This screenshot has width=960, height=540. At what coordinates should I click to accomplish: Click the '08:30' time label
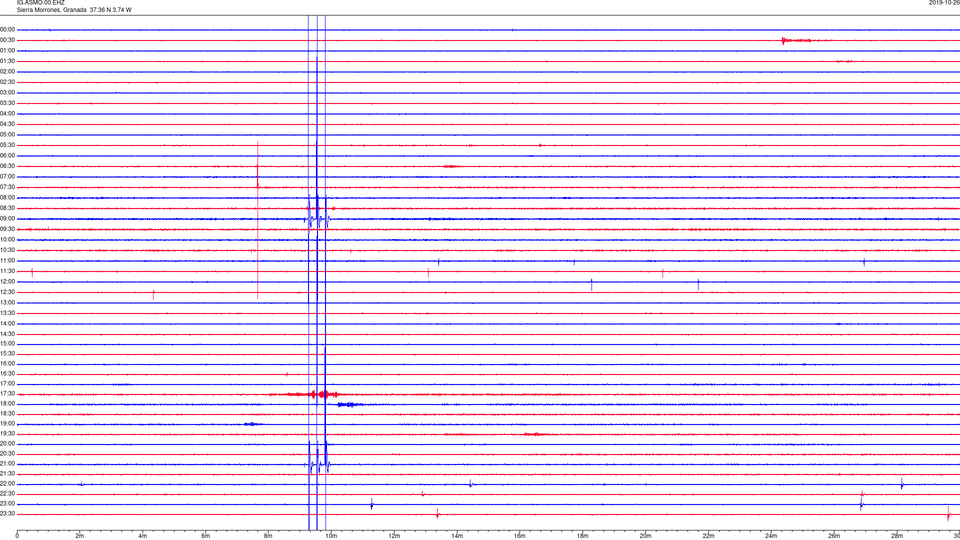coord(8,208)
